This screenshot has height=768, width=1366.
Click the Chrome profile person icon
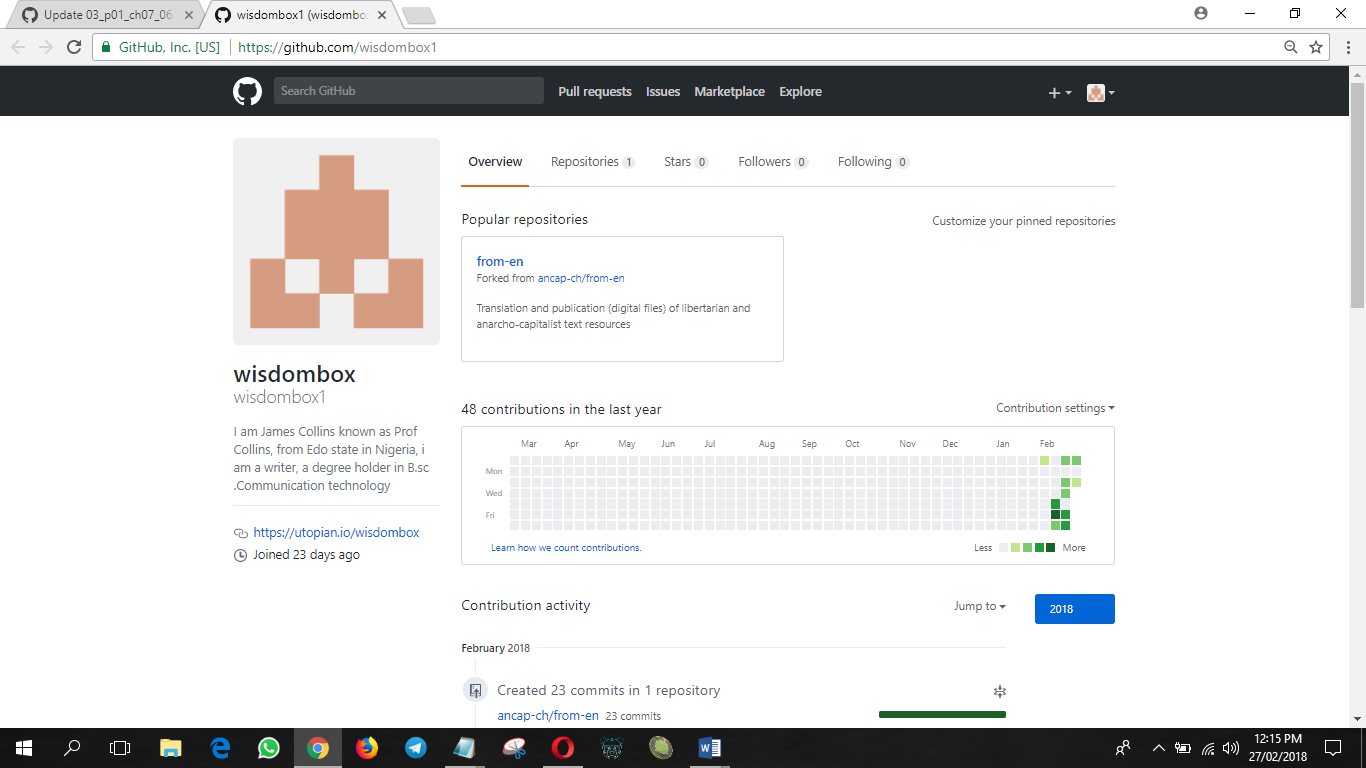coord(1201,13)
